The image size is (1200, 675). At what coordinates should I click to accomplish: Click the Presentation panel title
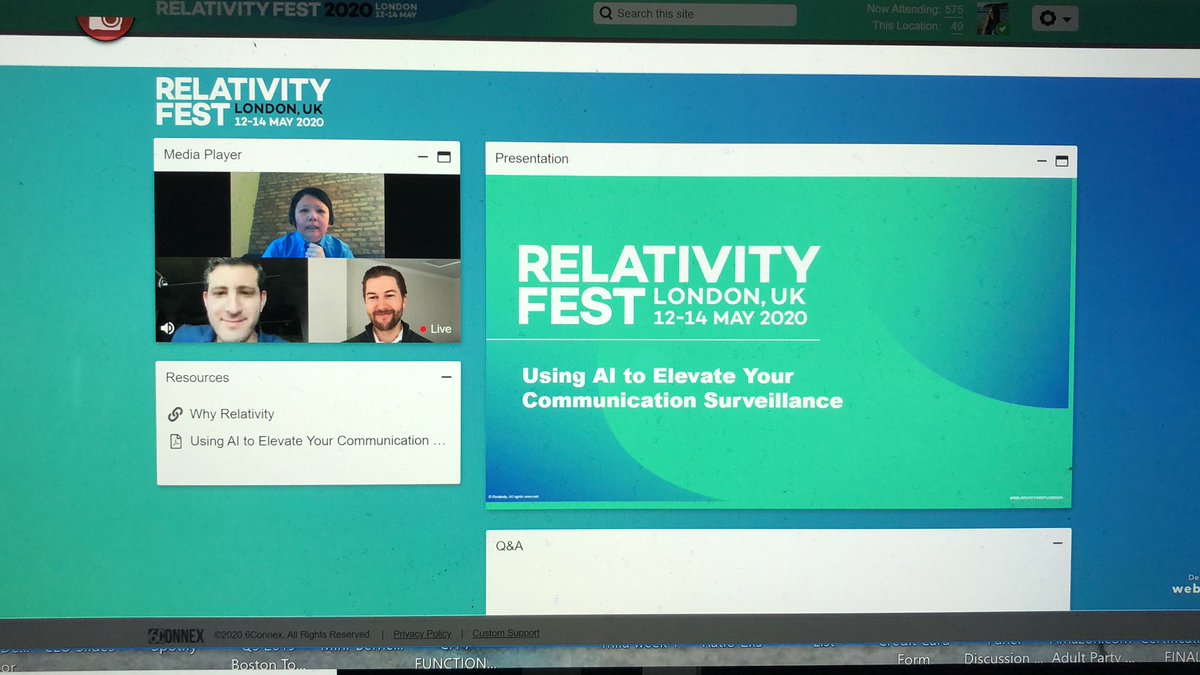(x=532, y=159)
